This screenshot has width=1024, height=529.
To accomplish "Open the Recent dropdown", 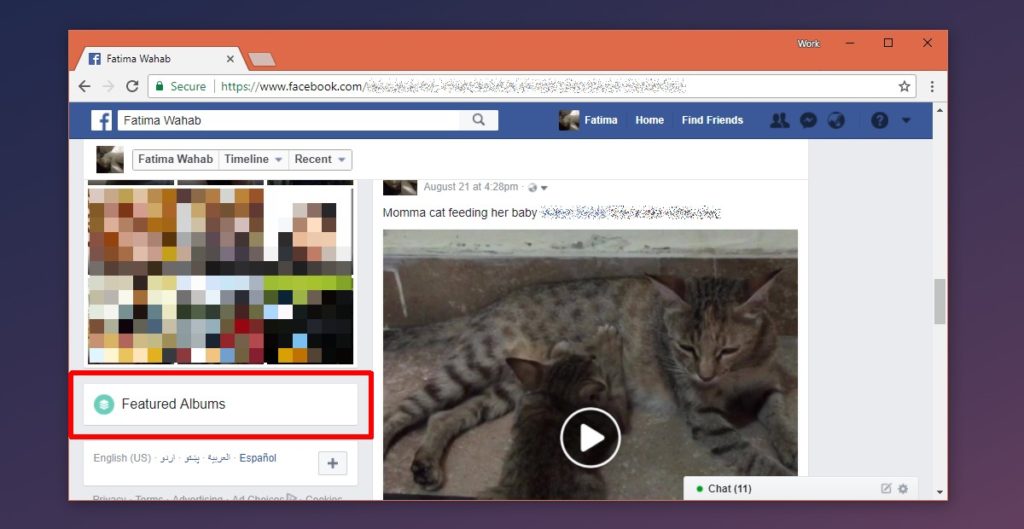I will click(x=320, y=159).
